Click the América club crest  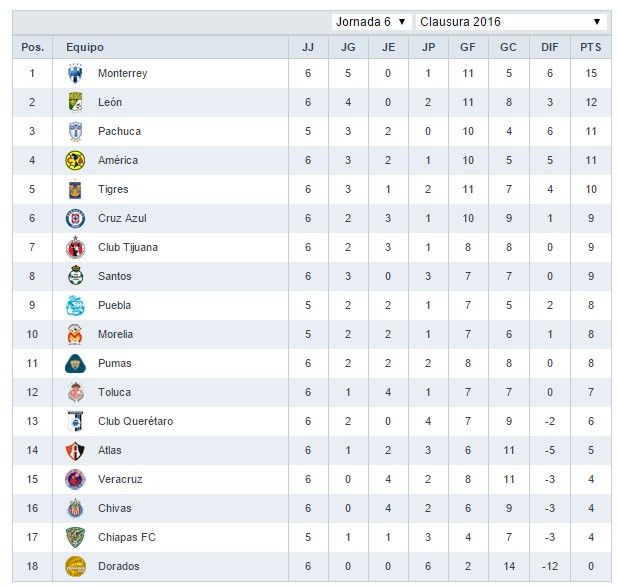[x=75, y=160]
